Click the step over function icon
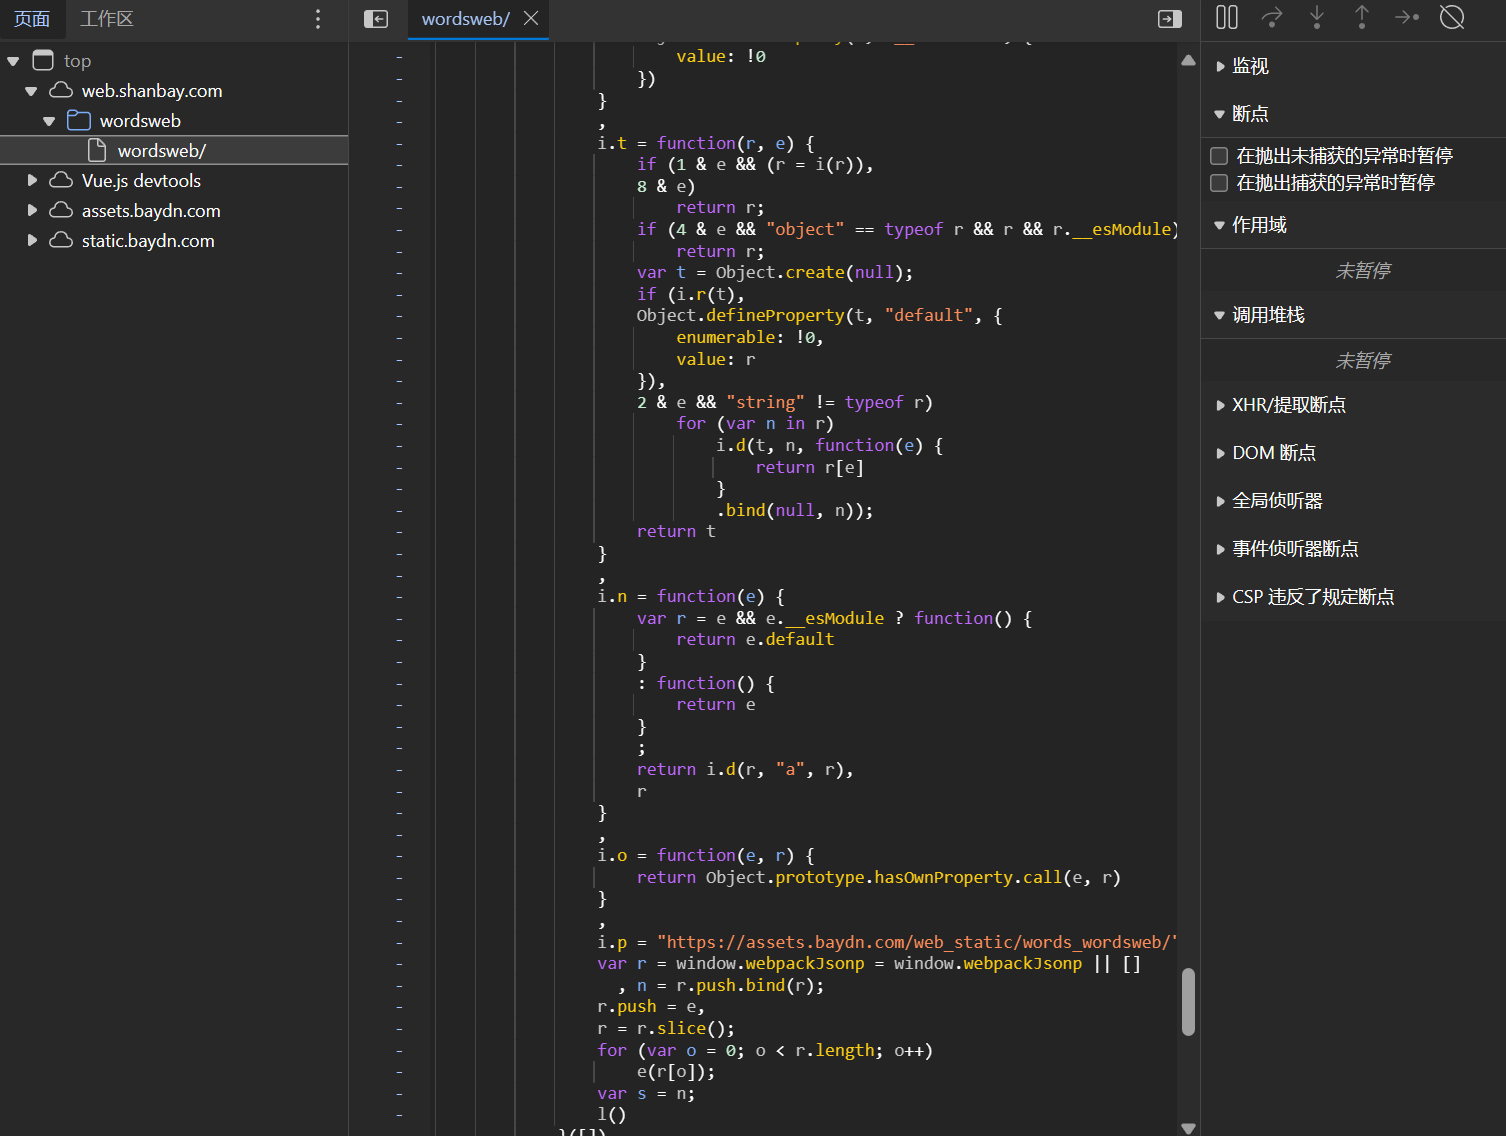This screenshot has width=1506, height=1136. point(1272,18)
